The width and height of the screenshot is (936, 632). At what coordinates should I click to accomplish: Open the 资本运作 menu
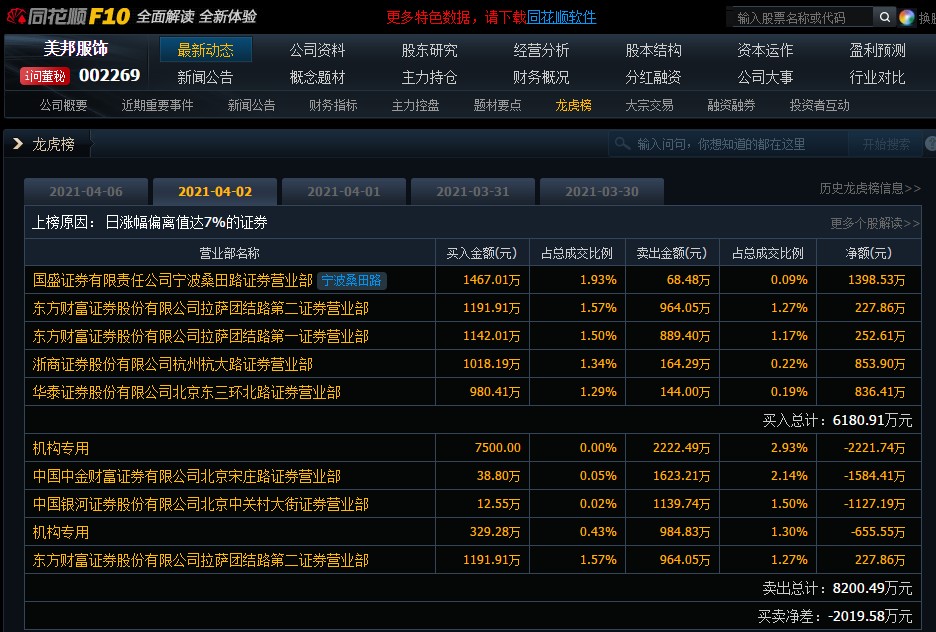click(x=765, y=50)
